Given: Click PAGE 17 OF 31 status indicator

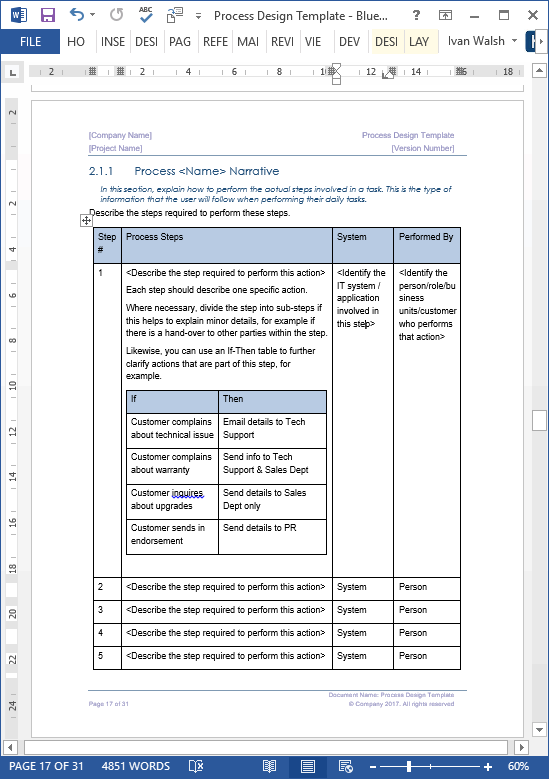Looking at the screenshot, I should (46, 766).
